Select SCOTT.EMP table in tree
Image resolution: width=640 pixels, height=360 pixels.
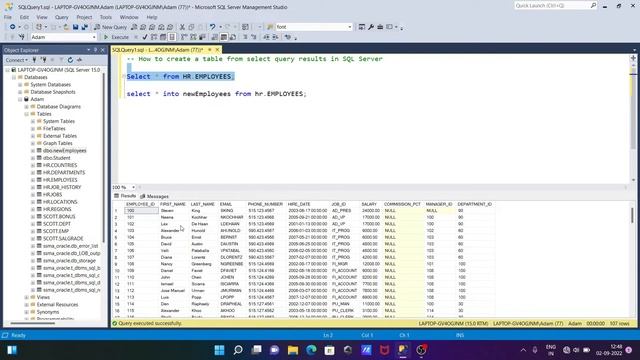click(x=56, y=231)
